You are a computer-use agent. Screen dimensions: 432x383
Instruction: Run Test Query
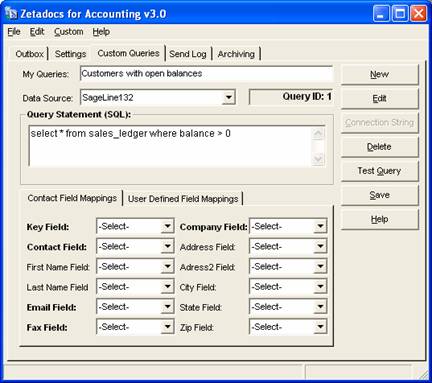click(x=379, y=171)
